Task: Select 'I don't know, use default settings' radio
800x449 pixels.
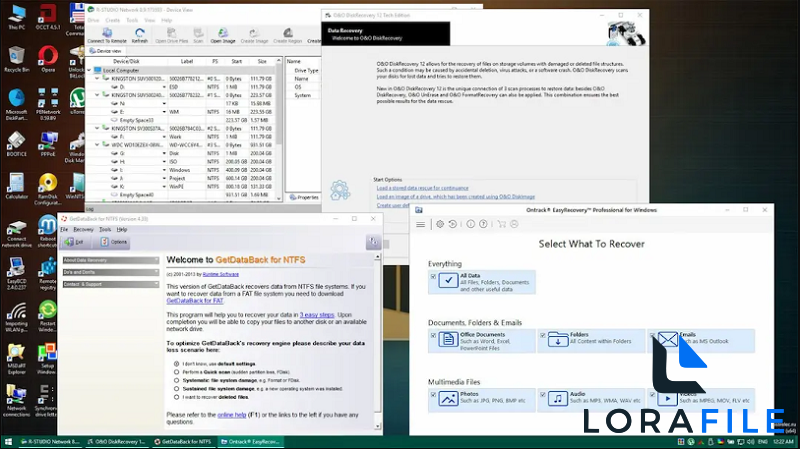Action: pyautogui.click(x=177, y=364)
